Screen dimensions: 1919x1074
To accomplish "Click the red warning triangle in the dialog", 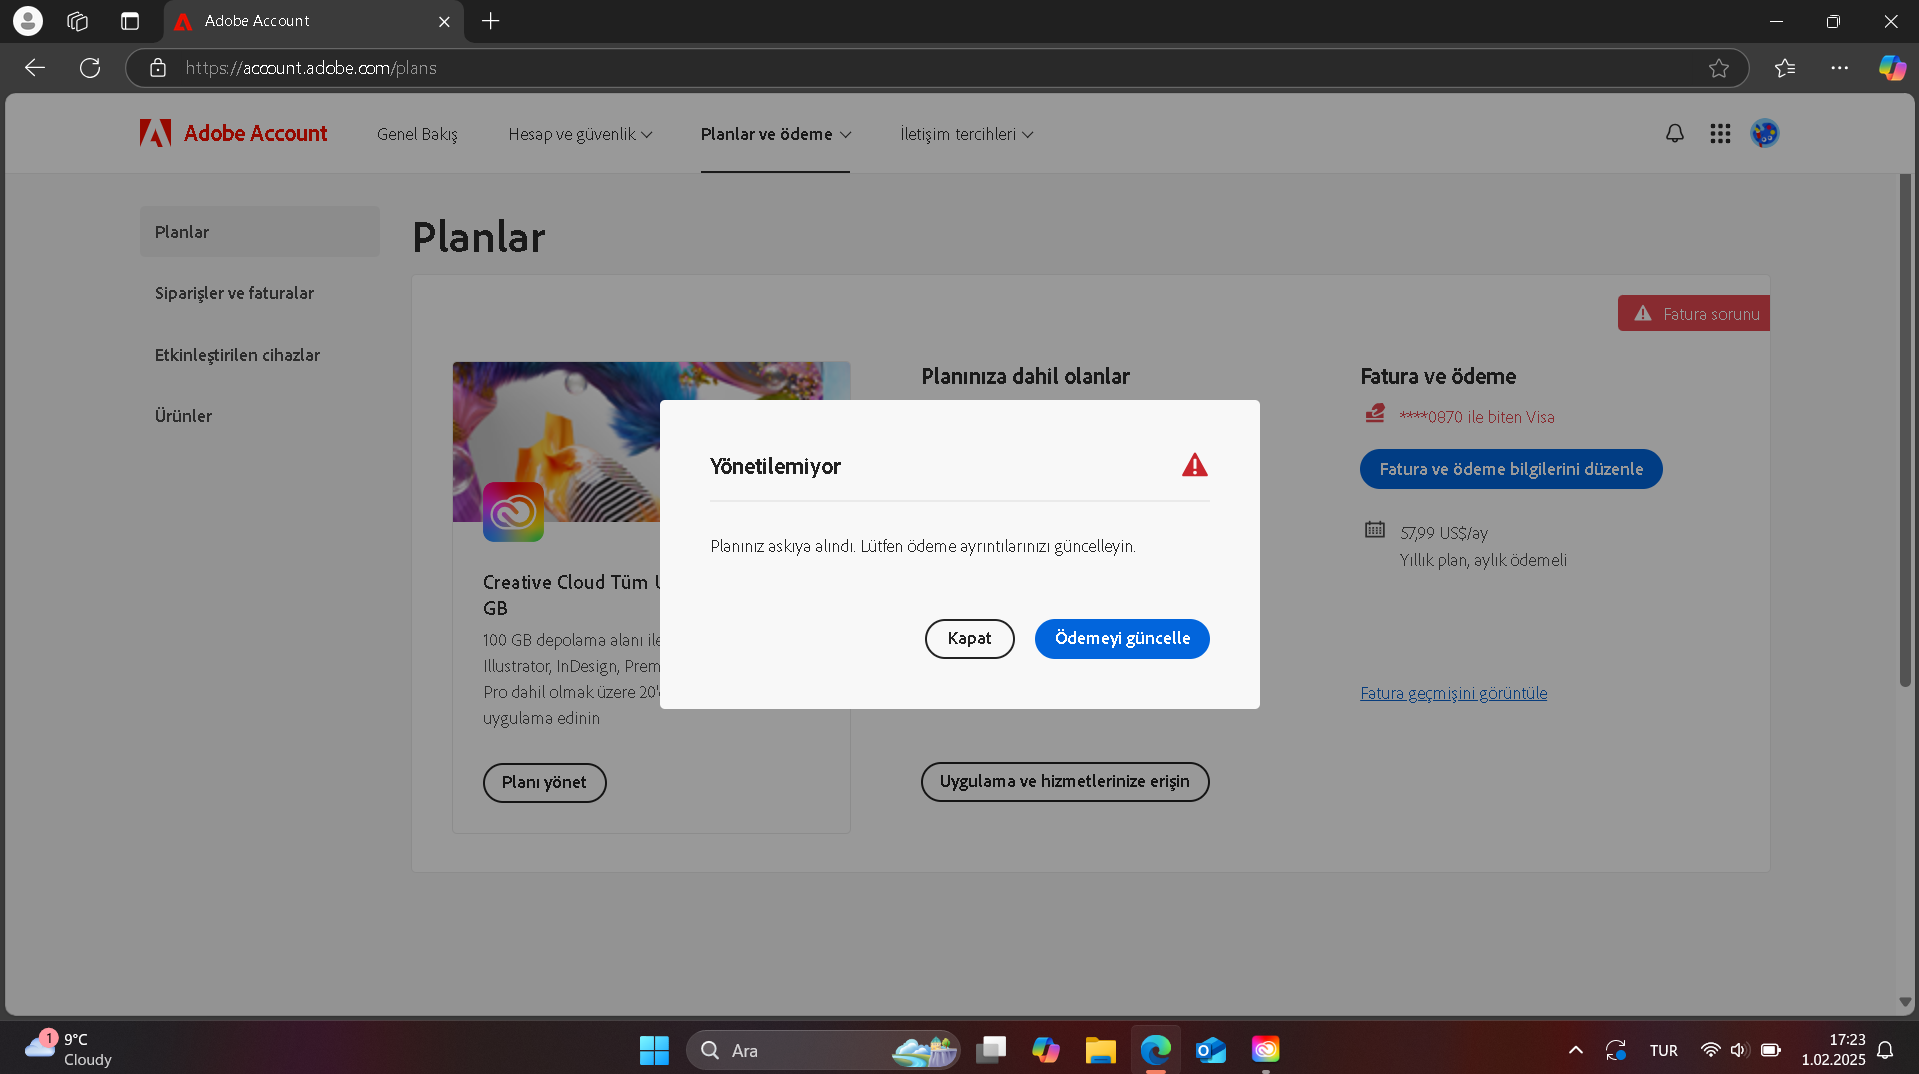I will (x=1195, y=465).
